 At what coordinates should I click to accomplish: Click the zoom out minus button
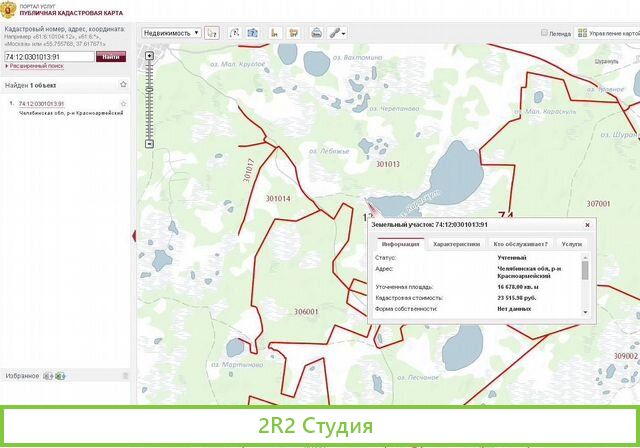pyautogui.click(x=149, y=143)
